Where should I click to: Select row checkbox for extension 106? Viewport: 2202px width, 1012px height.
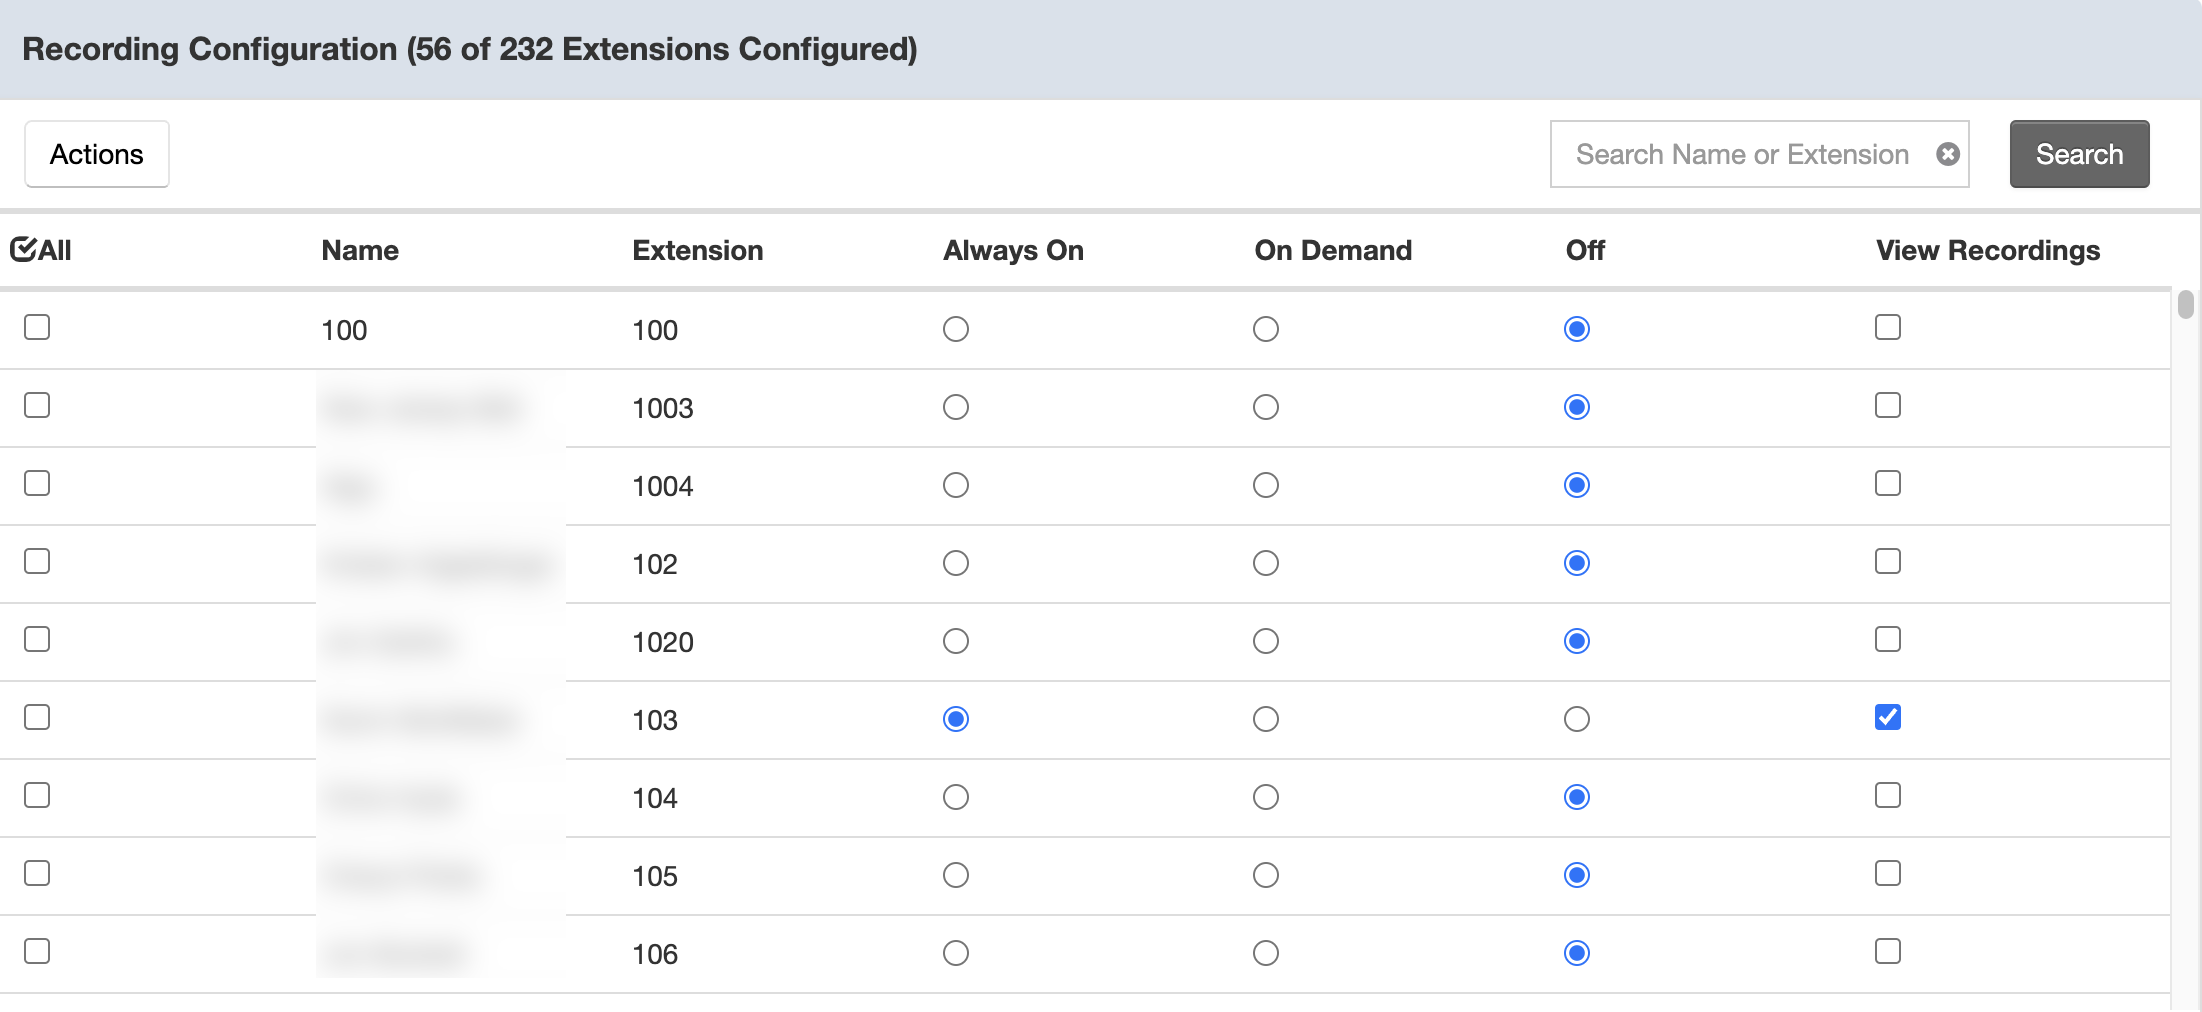(x=37, y=951)
